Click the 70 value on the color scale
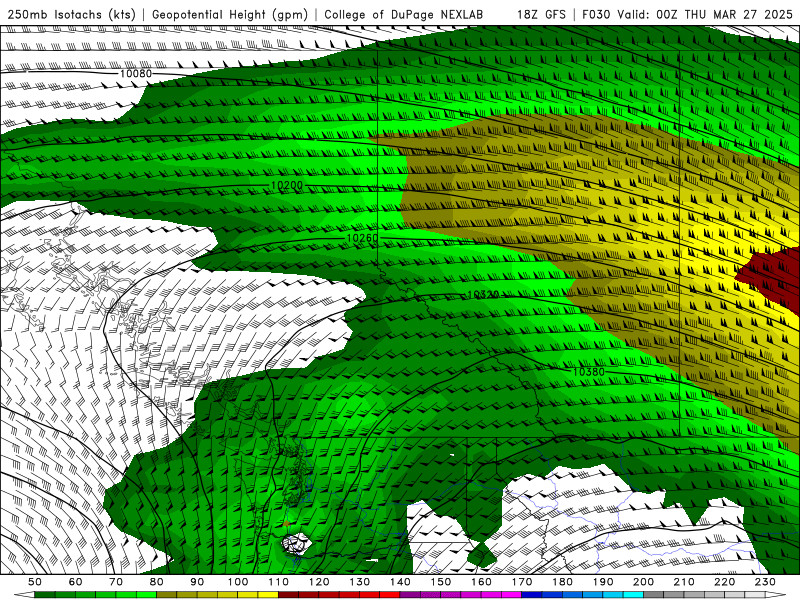The width and height of the screenshot is (800, 600). tap(116, 582)
